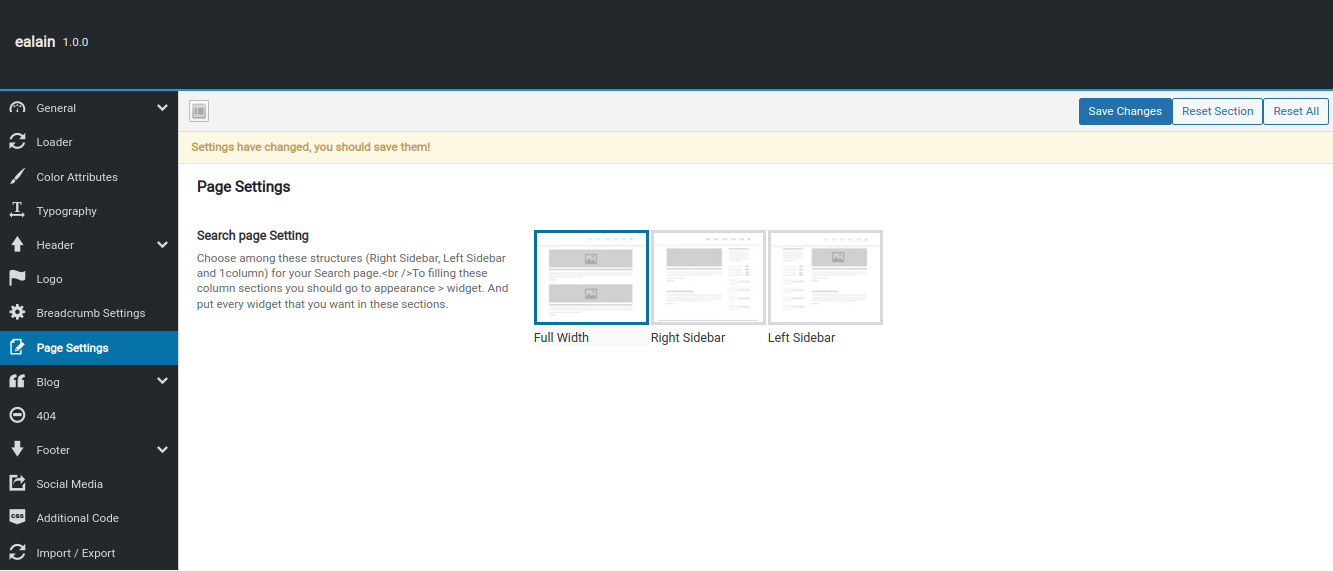Image resolution: width=1333 pixels, height=571 pixels.
Task: Click the Loader refresh icon
Action: [x=17, y=142]
